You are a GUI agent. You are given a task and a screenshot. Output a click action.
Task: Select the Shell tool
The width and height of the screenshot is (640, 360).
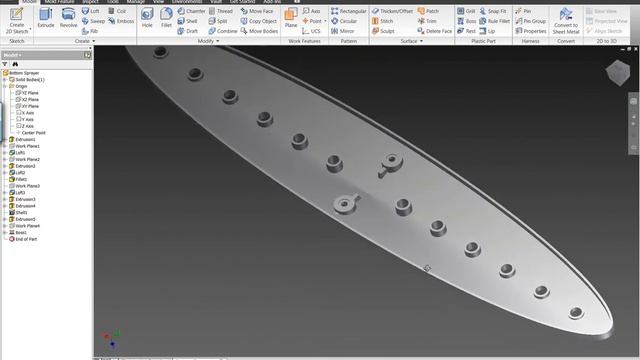187,21
